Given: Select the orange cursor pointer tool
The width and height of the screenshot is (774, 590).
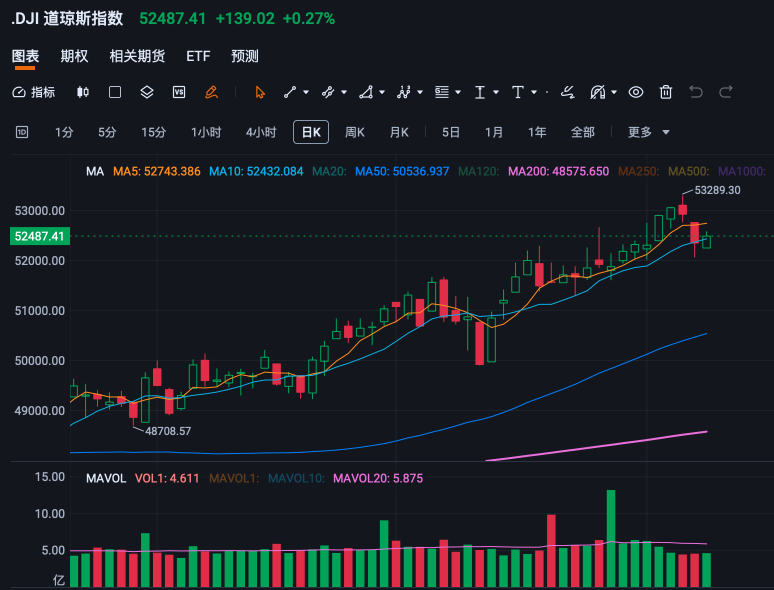Looking at the screenshot, I should click(x=260, y=92).
